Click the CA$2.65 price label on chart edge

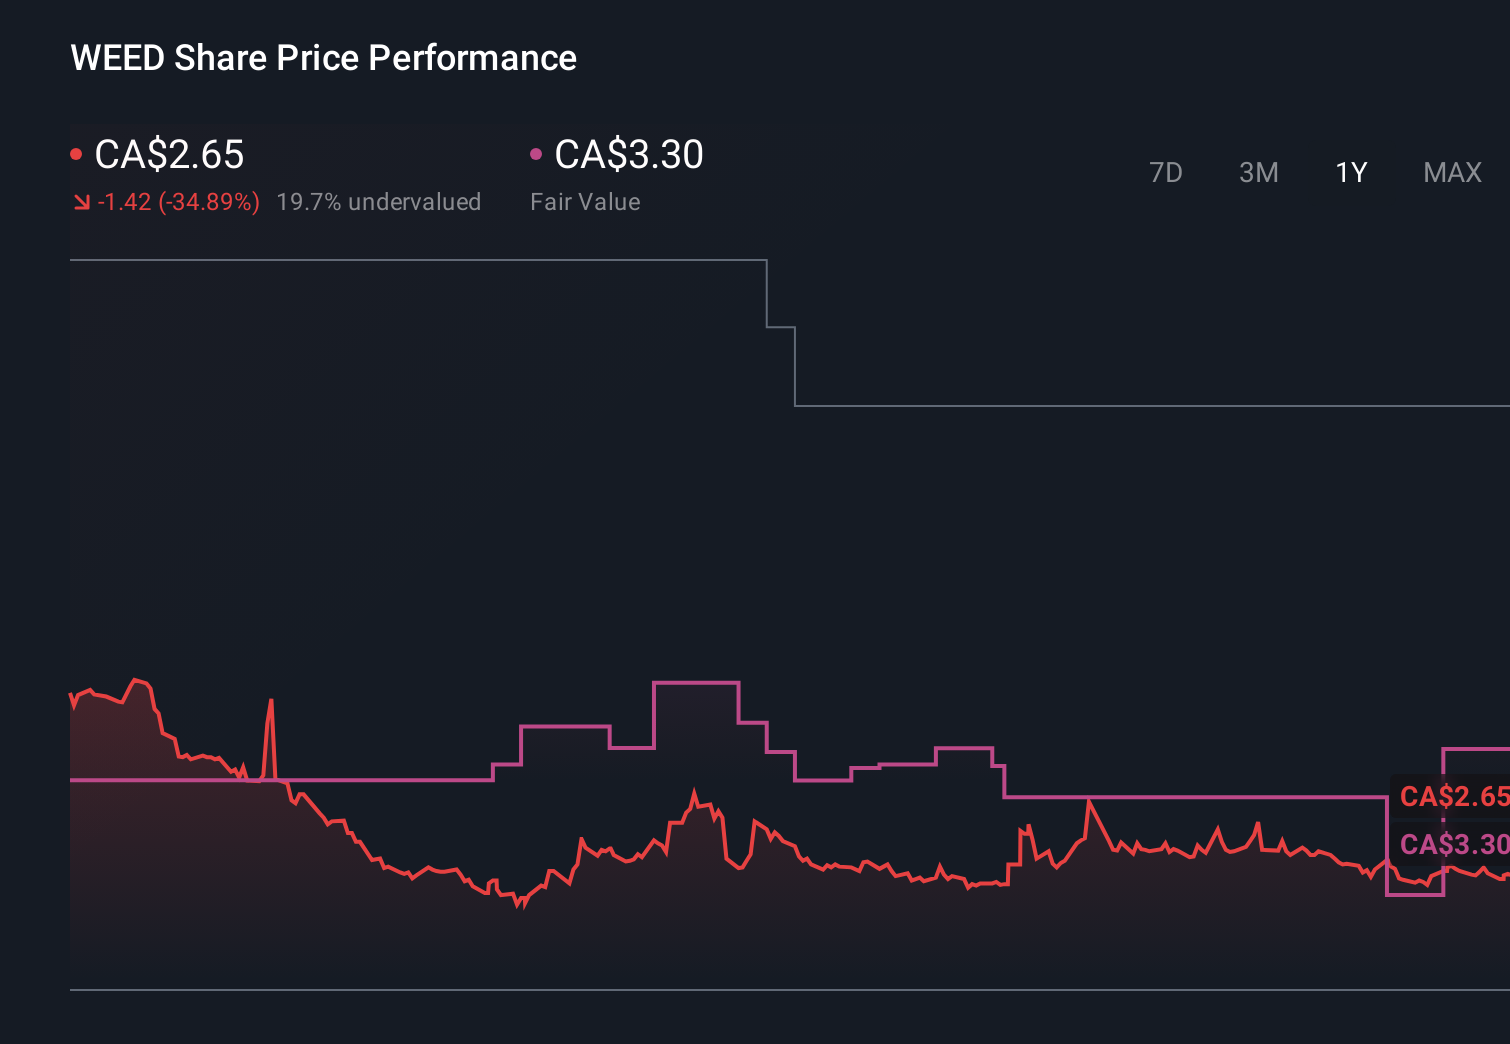1455,797
